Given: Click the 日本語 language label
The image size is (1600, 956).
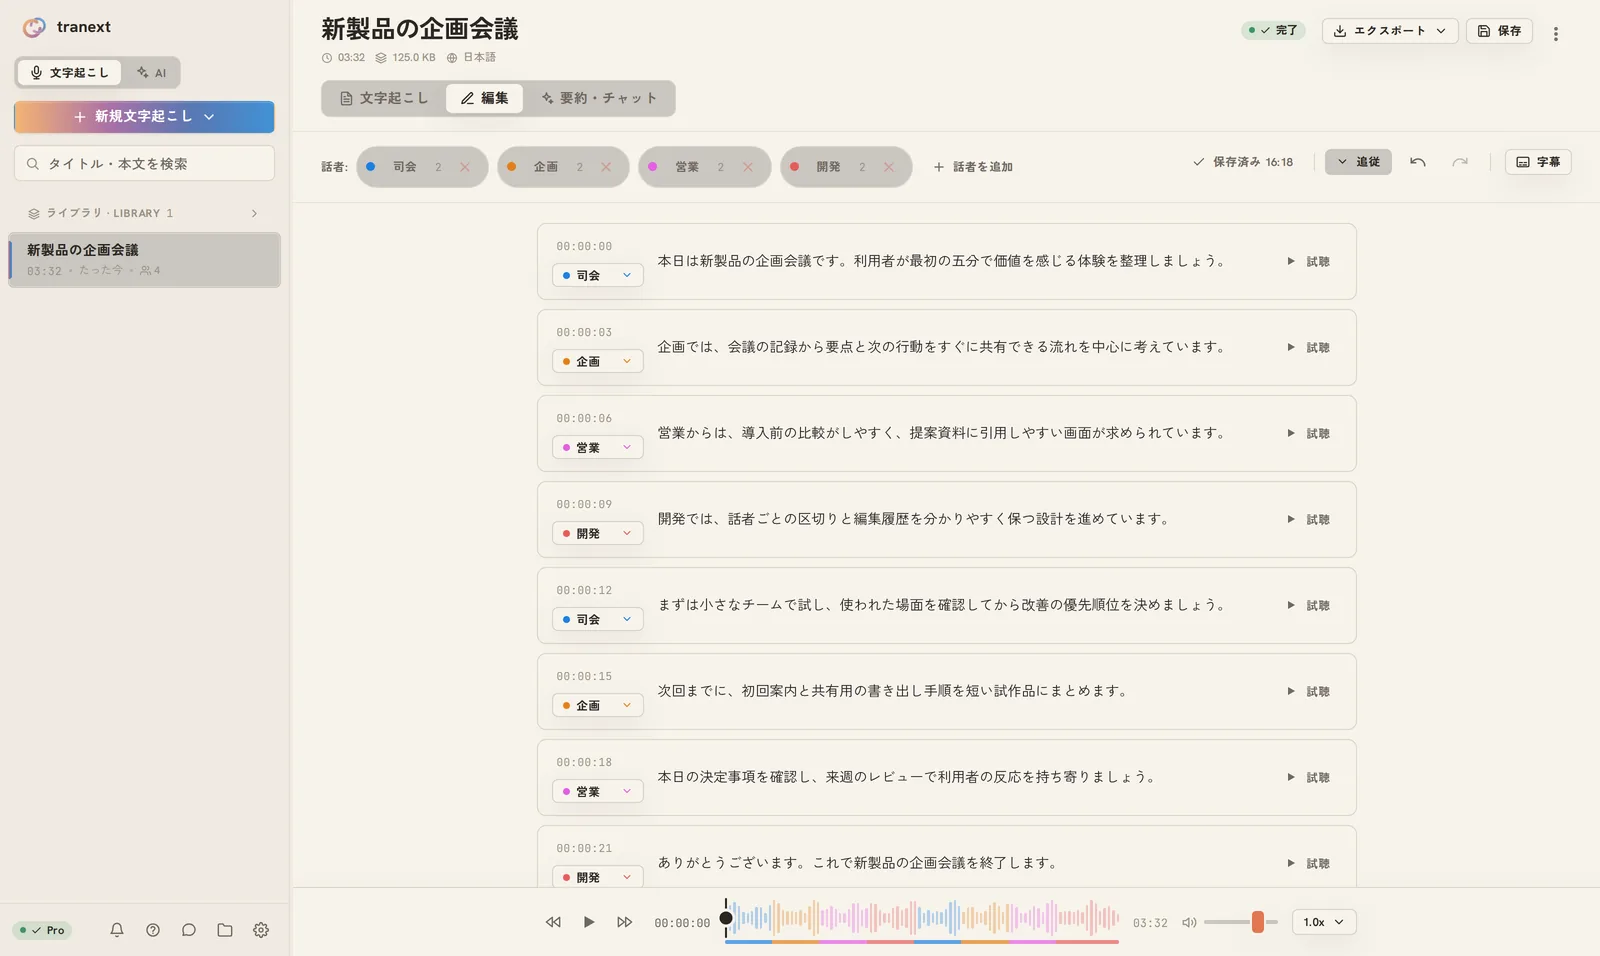Looking at the screenshot, I should (471, 57).
